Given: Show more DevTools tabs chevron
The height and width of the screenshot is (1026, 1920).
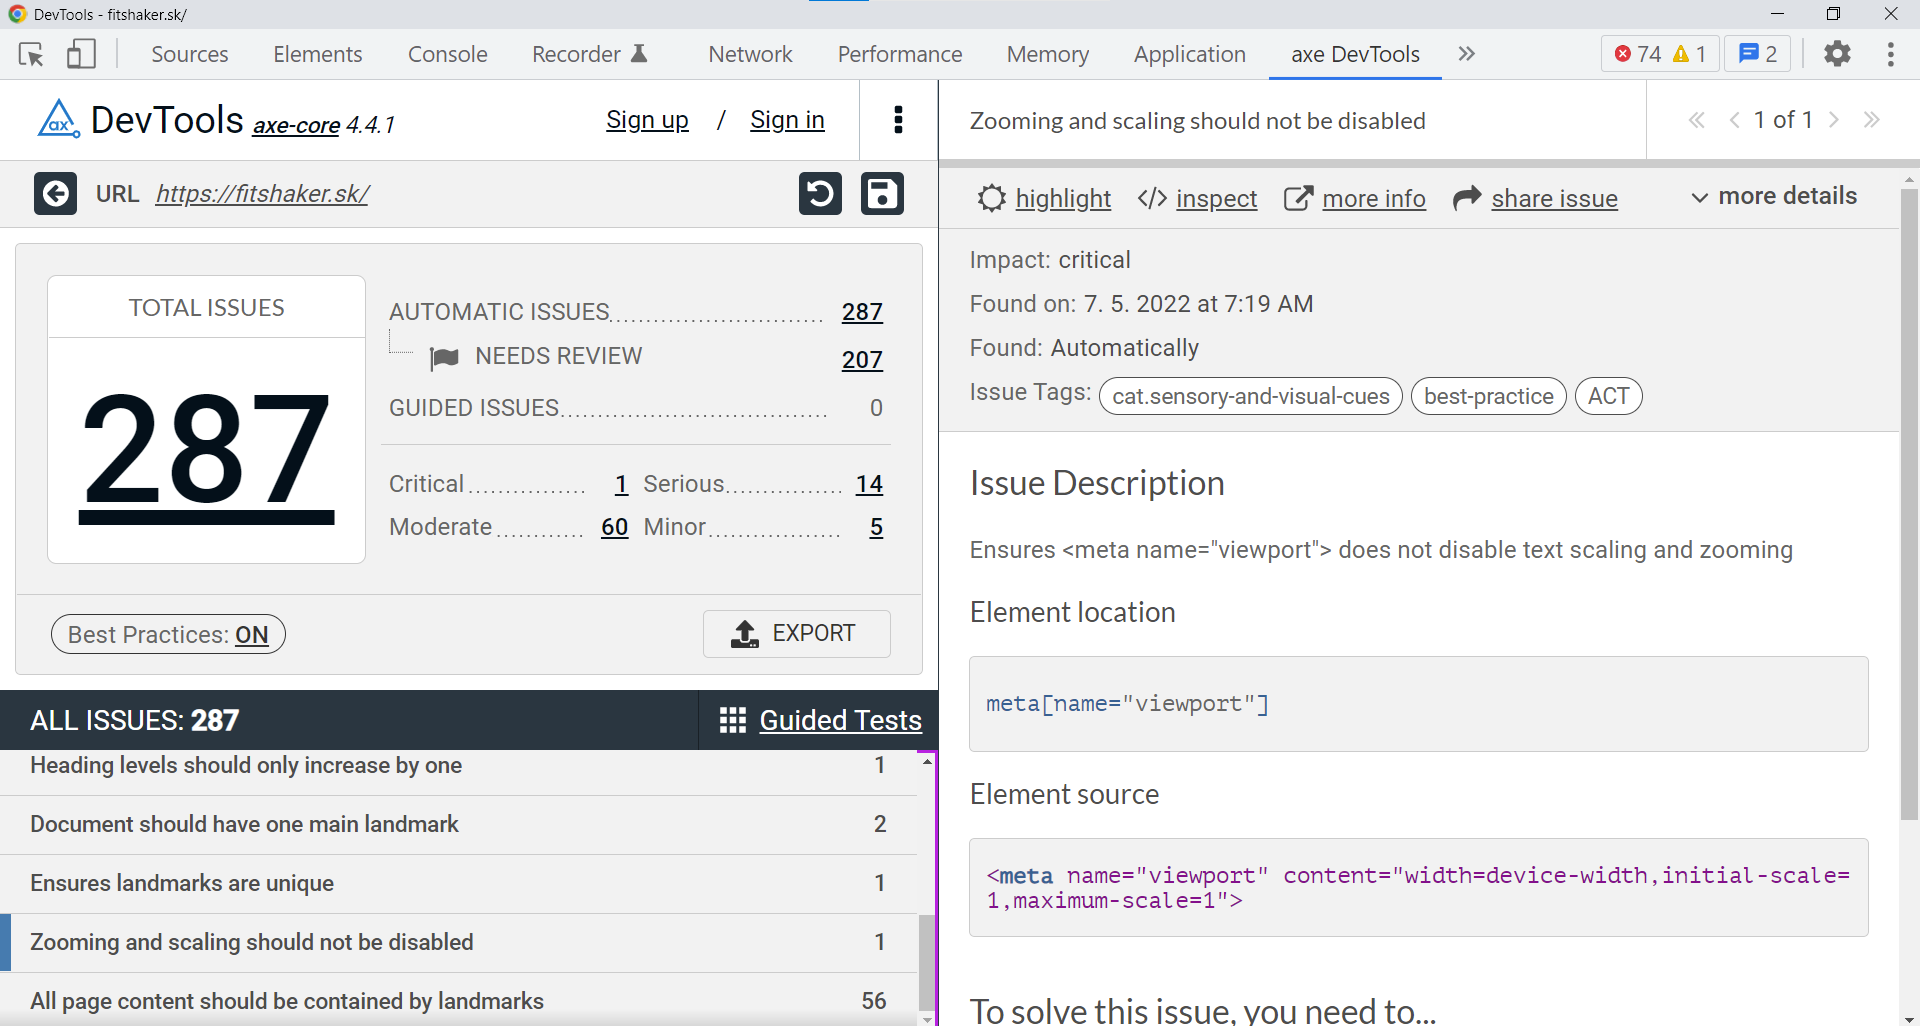Looking at the screenshot, I should tap(1466, 54).
